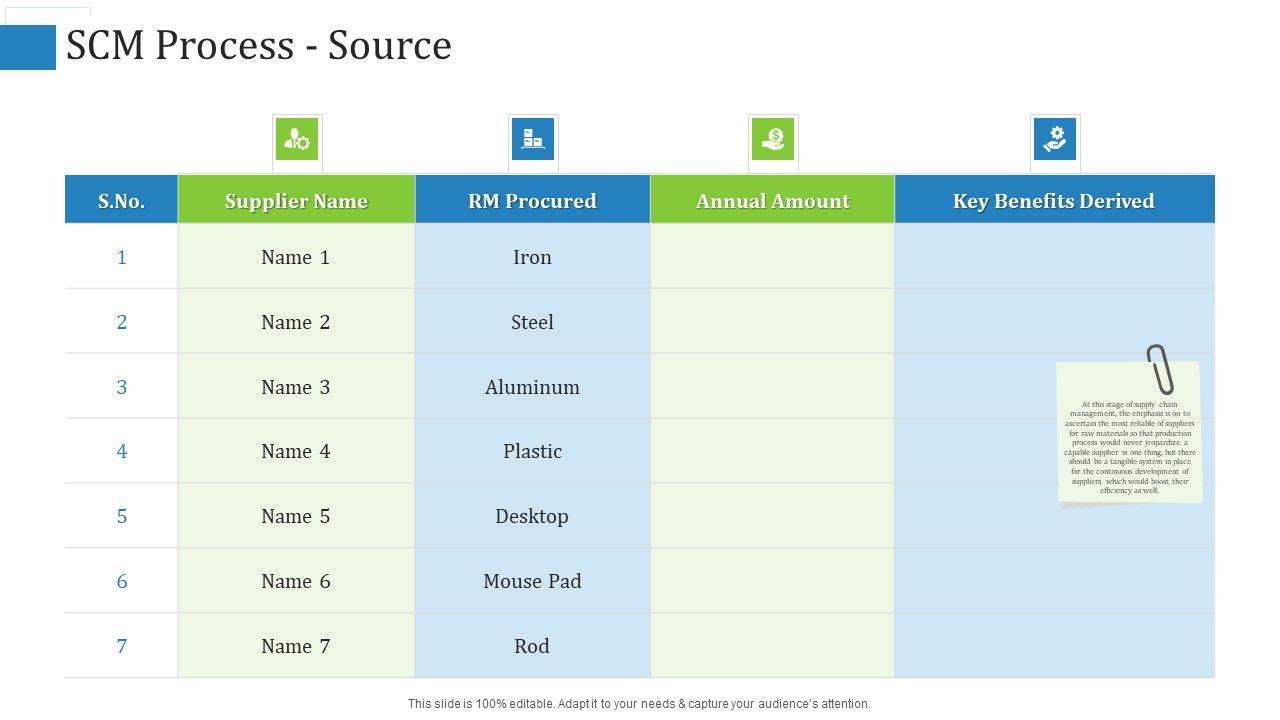Click the paperclip on the sticky note
This screenshot has height=720, width=1280.
pyautogui.click(x=1160, y=369)
